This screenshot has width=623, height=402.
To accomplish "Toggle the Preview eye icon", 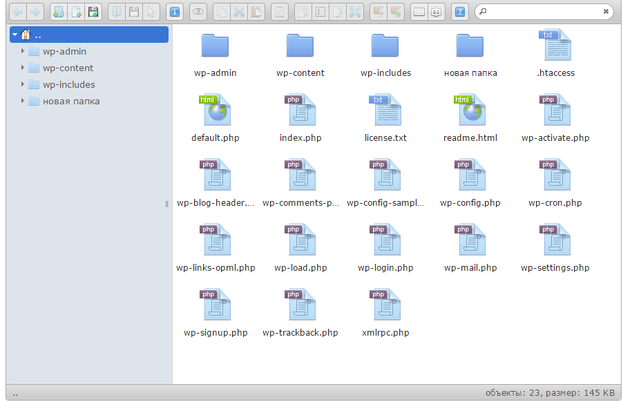I will (198, 12).
